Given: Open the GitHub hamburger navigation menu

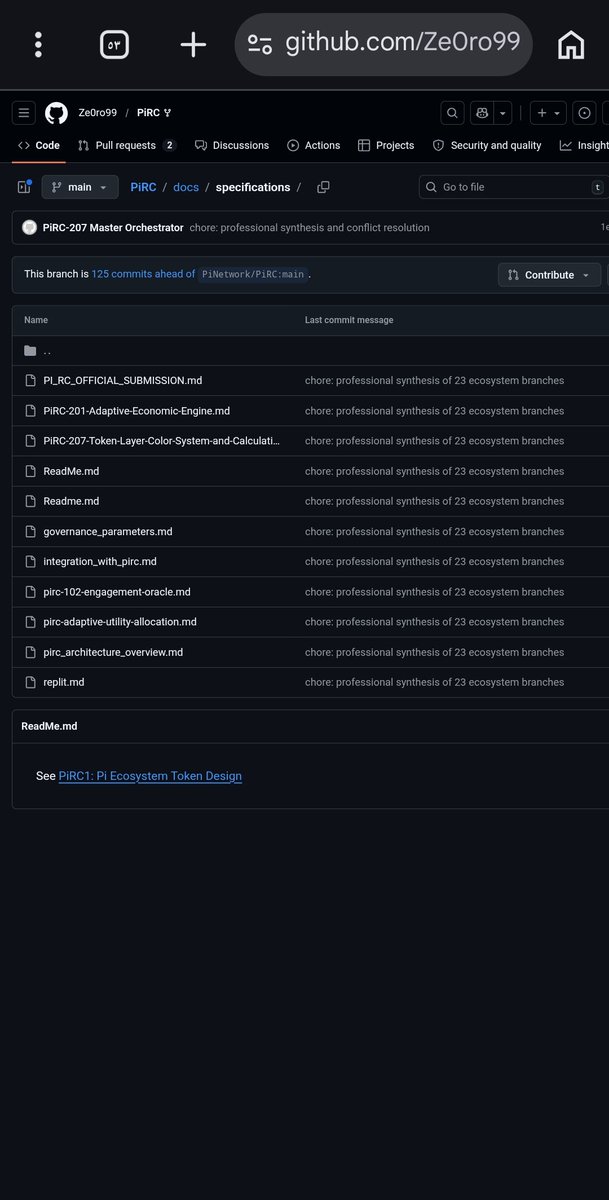Looking at the screenshot, I should point(24,113).
